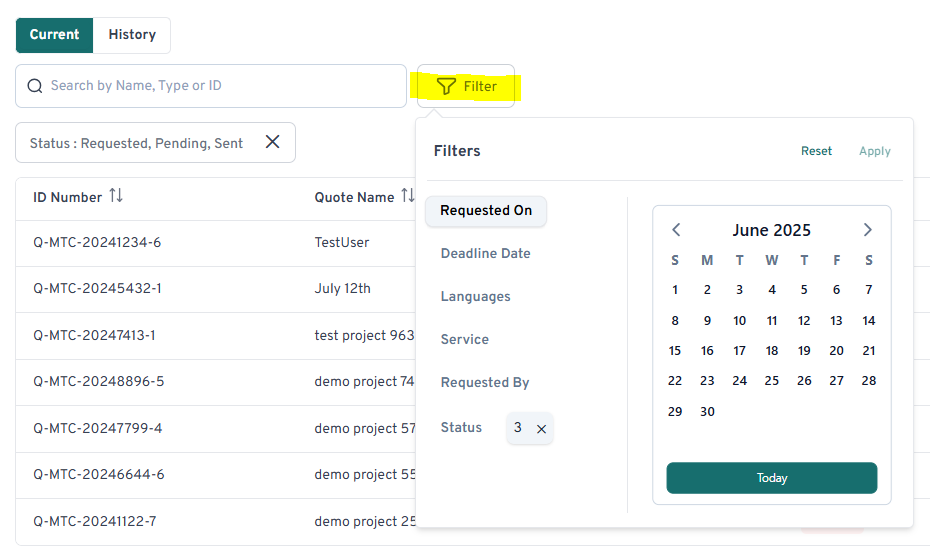Sort by ID Number column arrows

coord(116,196)
